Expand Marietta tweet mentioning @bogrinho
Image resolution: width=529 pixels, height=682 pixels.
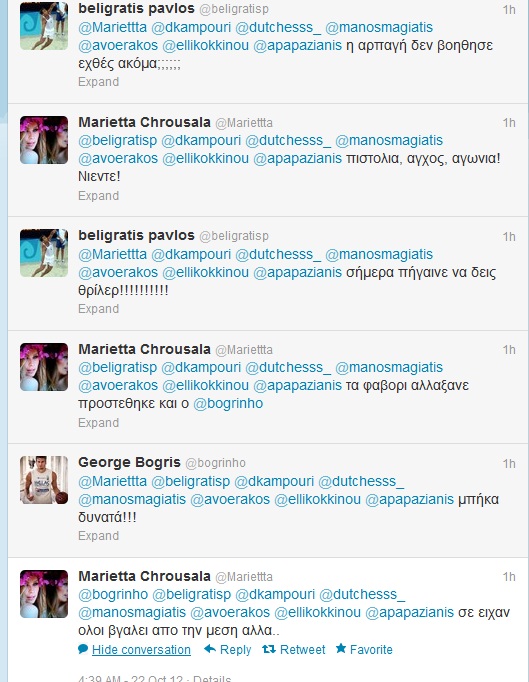(x=98, y=422)
